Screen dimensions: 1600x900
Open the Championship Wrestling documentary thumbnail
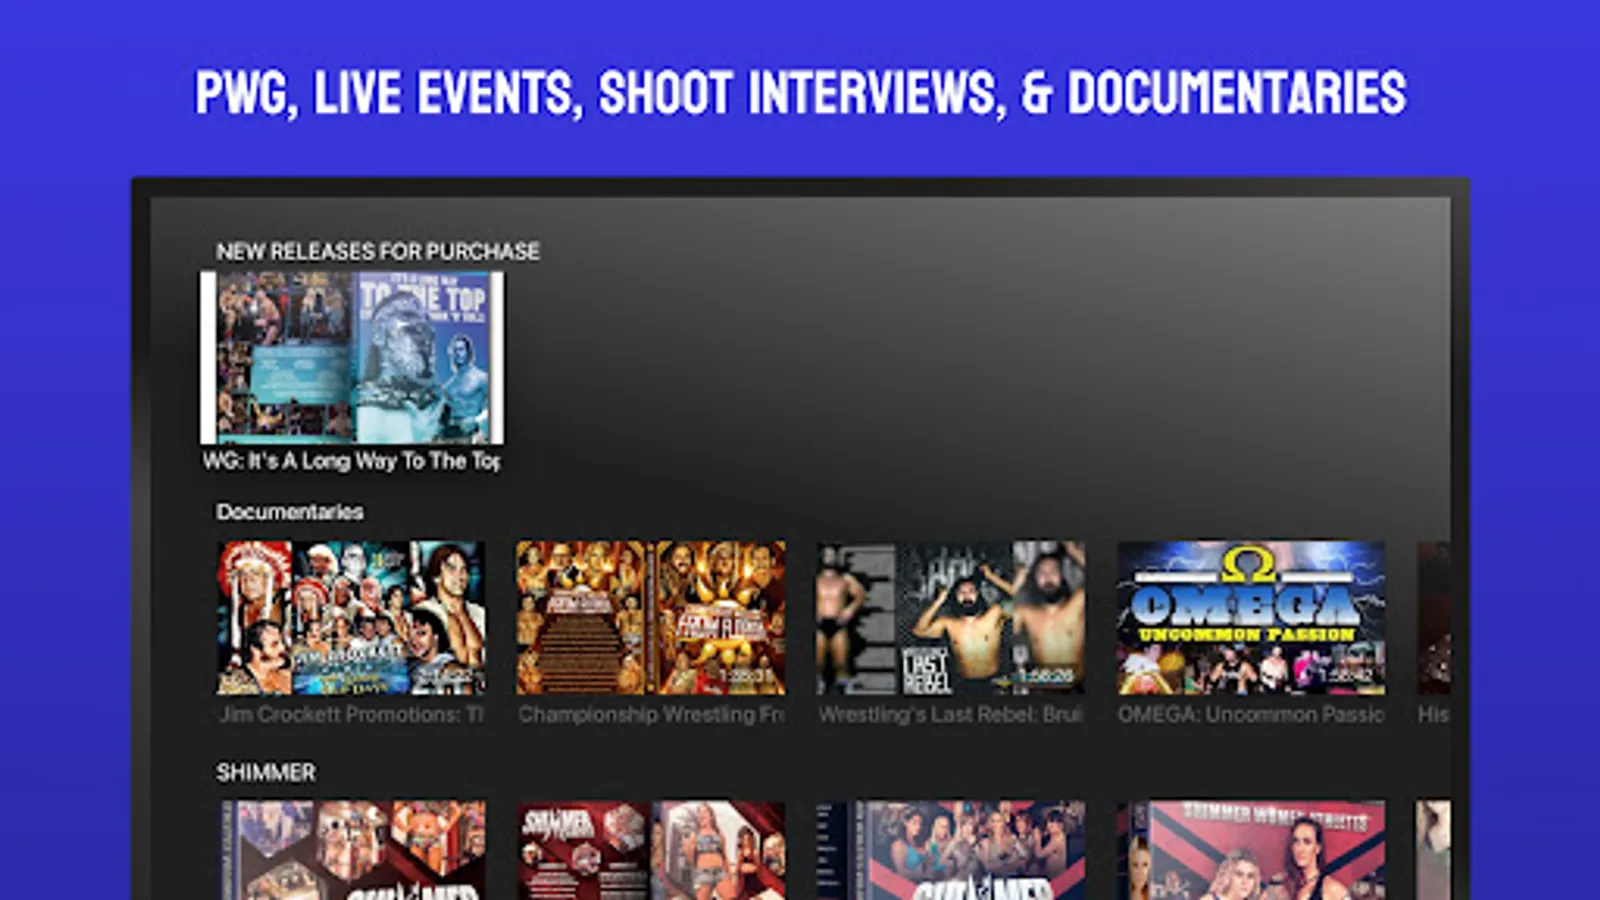click(x=651, y=618)
